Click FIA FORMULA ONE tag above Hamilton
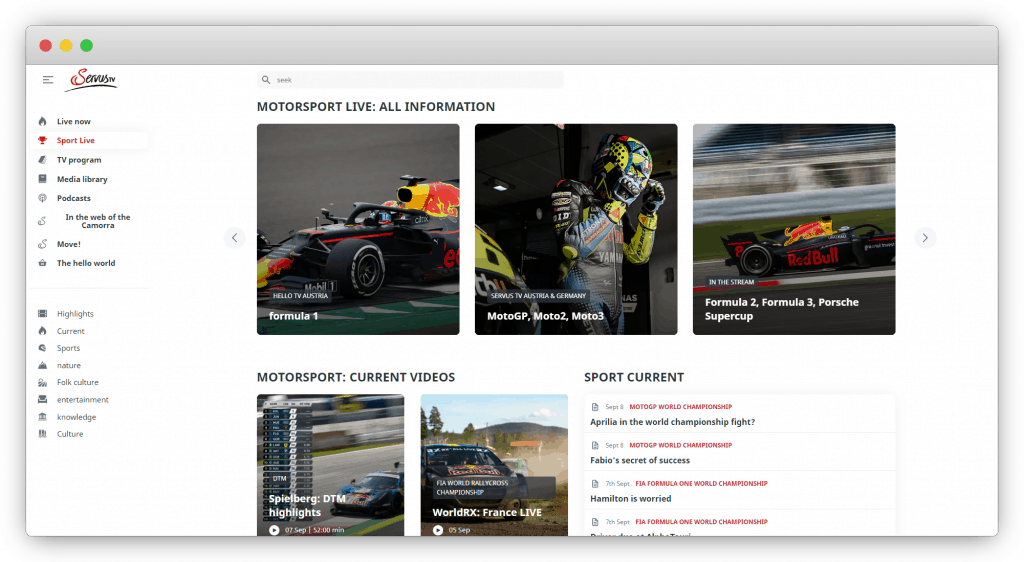1024x562 pixels. [701, 484]
